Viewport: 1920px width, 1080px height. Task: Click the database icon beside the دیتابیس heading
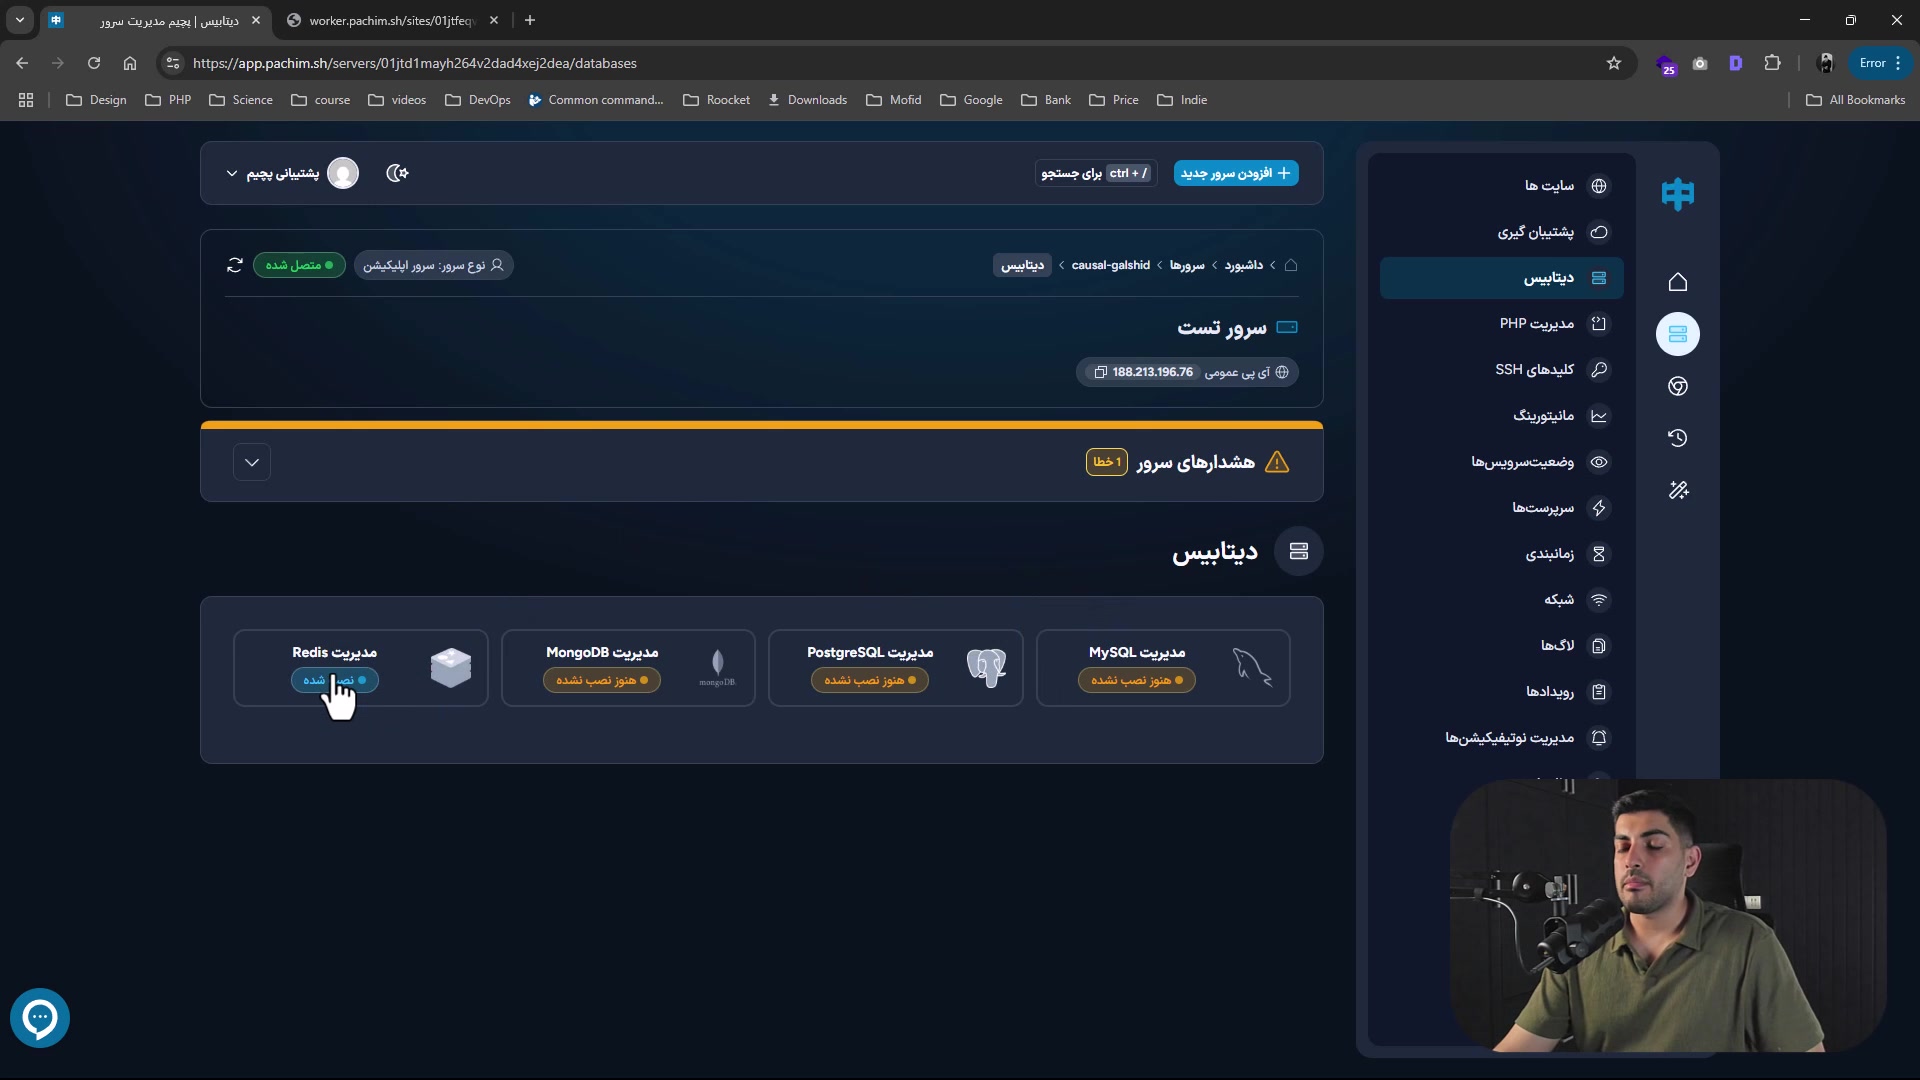click(1299, 551)
